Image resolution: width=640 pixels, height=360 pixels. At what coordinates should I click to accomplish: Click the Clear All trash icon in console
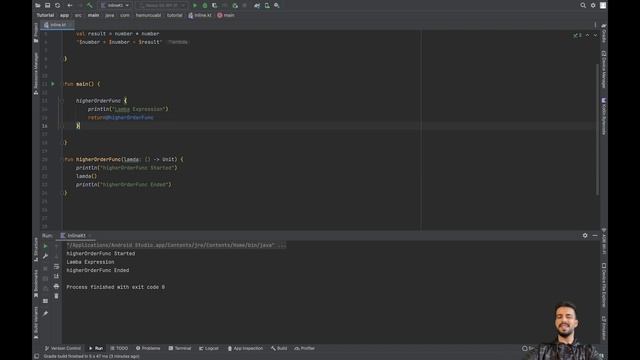tap(56, 296)
